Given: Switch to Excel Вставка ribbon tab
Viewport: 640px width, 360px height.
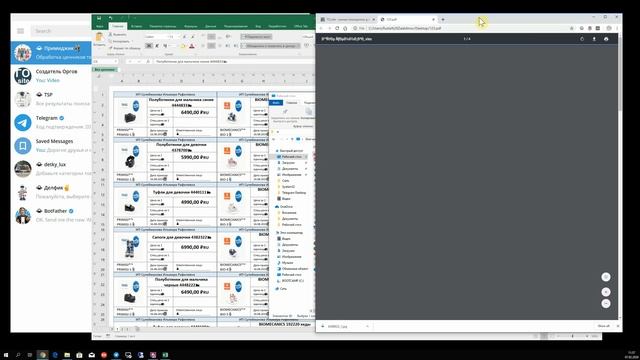Looking at the screenshot, I should click(136, 26).
